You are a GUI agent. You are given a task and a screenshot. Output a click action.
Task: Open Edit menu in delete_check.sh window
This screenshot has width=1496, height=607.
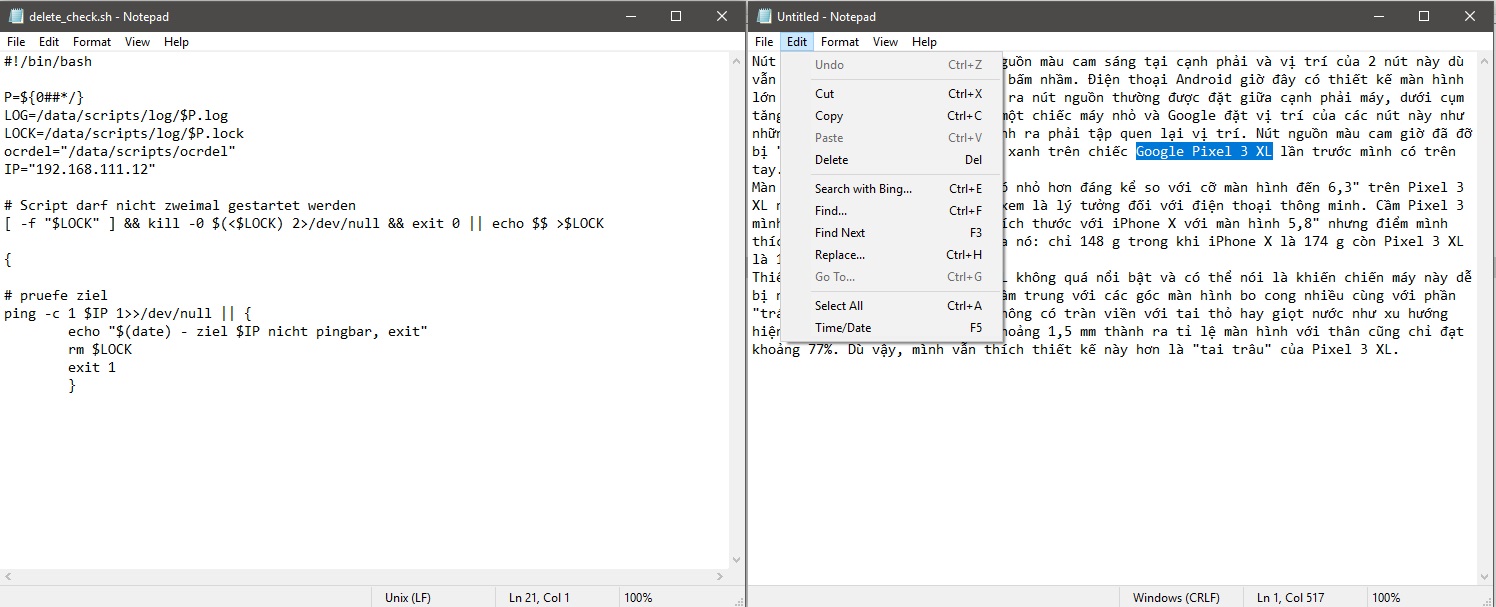(x=49, y=42)
